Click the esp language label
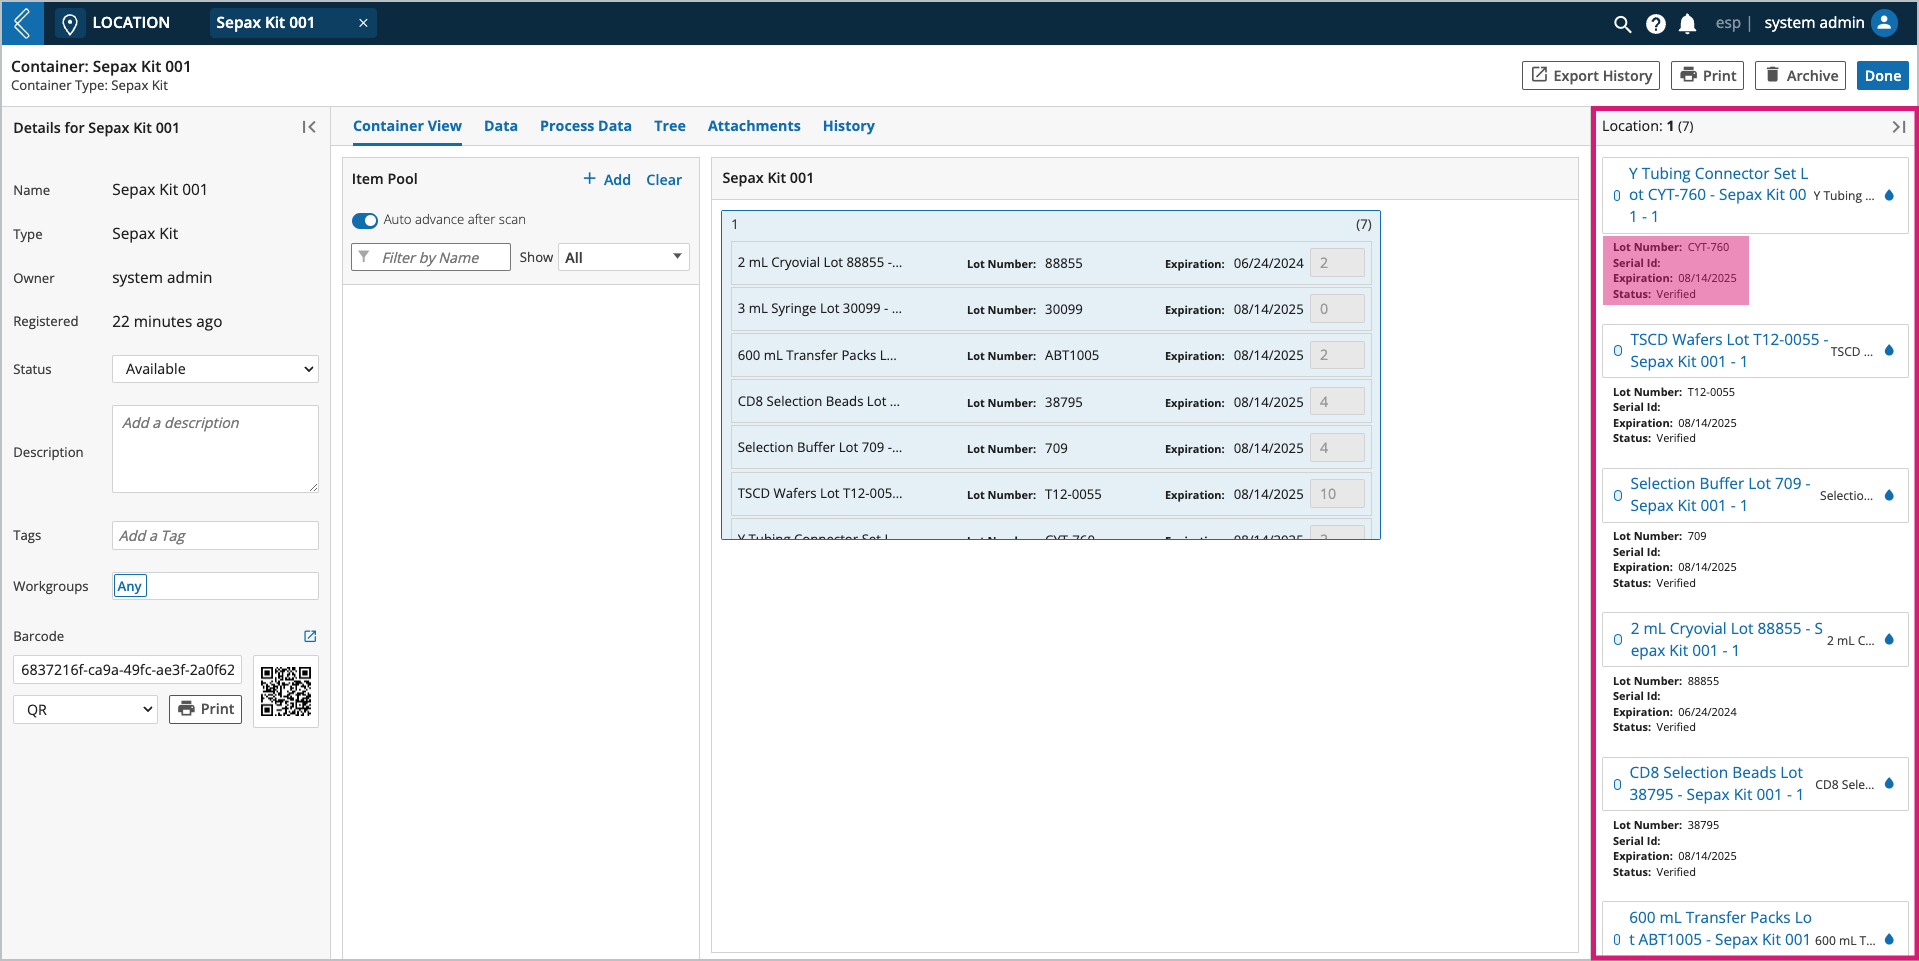The image size is (1919, 961). click(x=1728, y=23)
